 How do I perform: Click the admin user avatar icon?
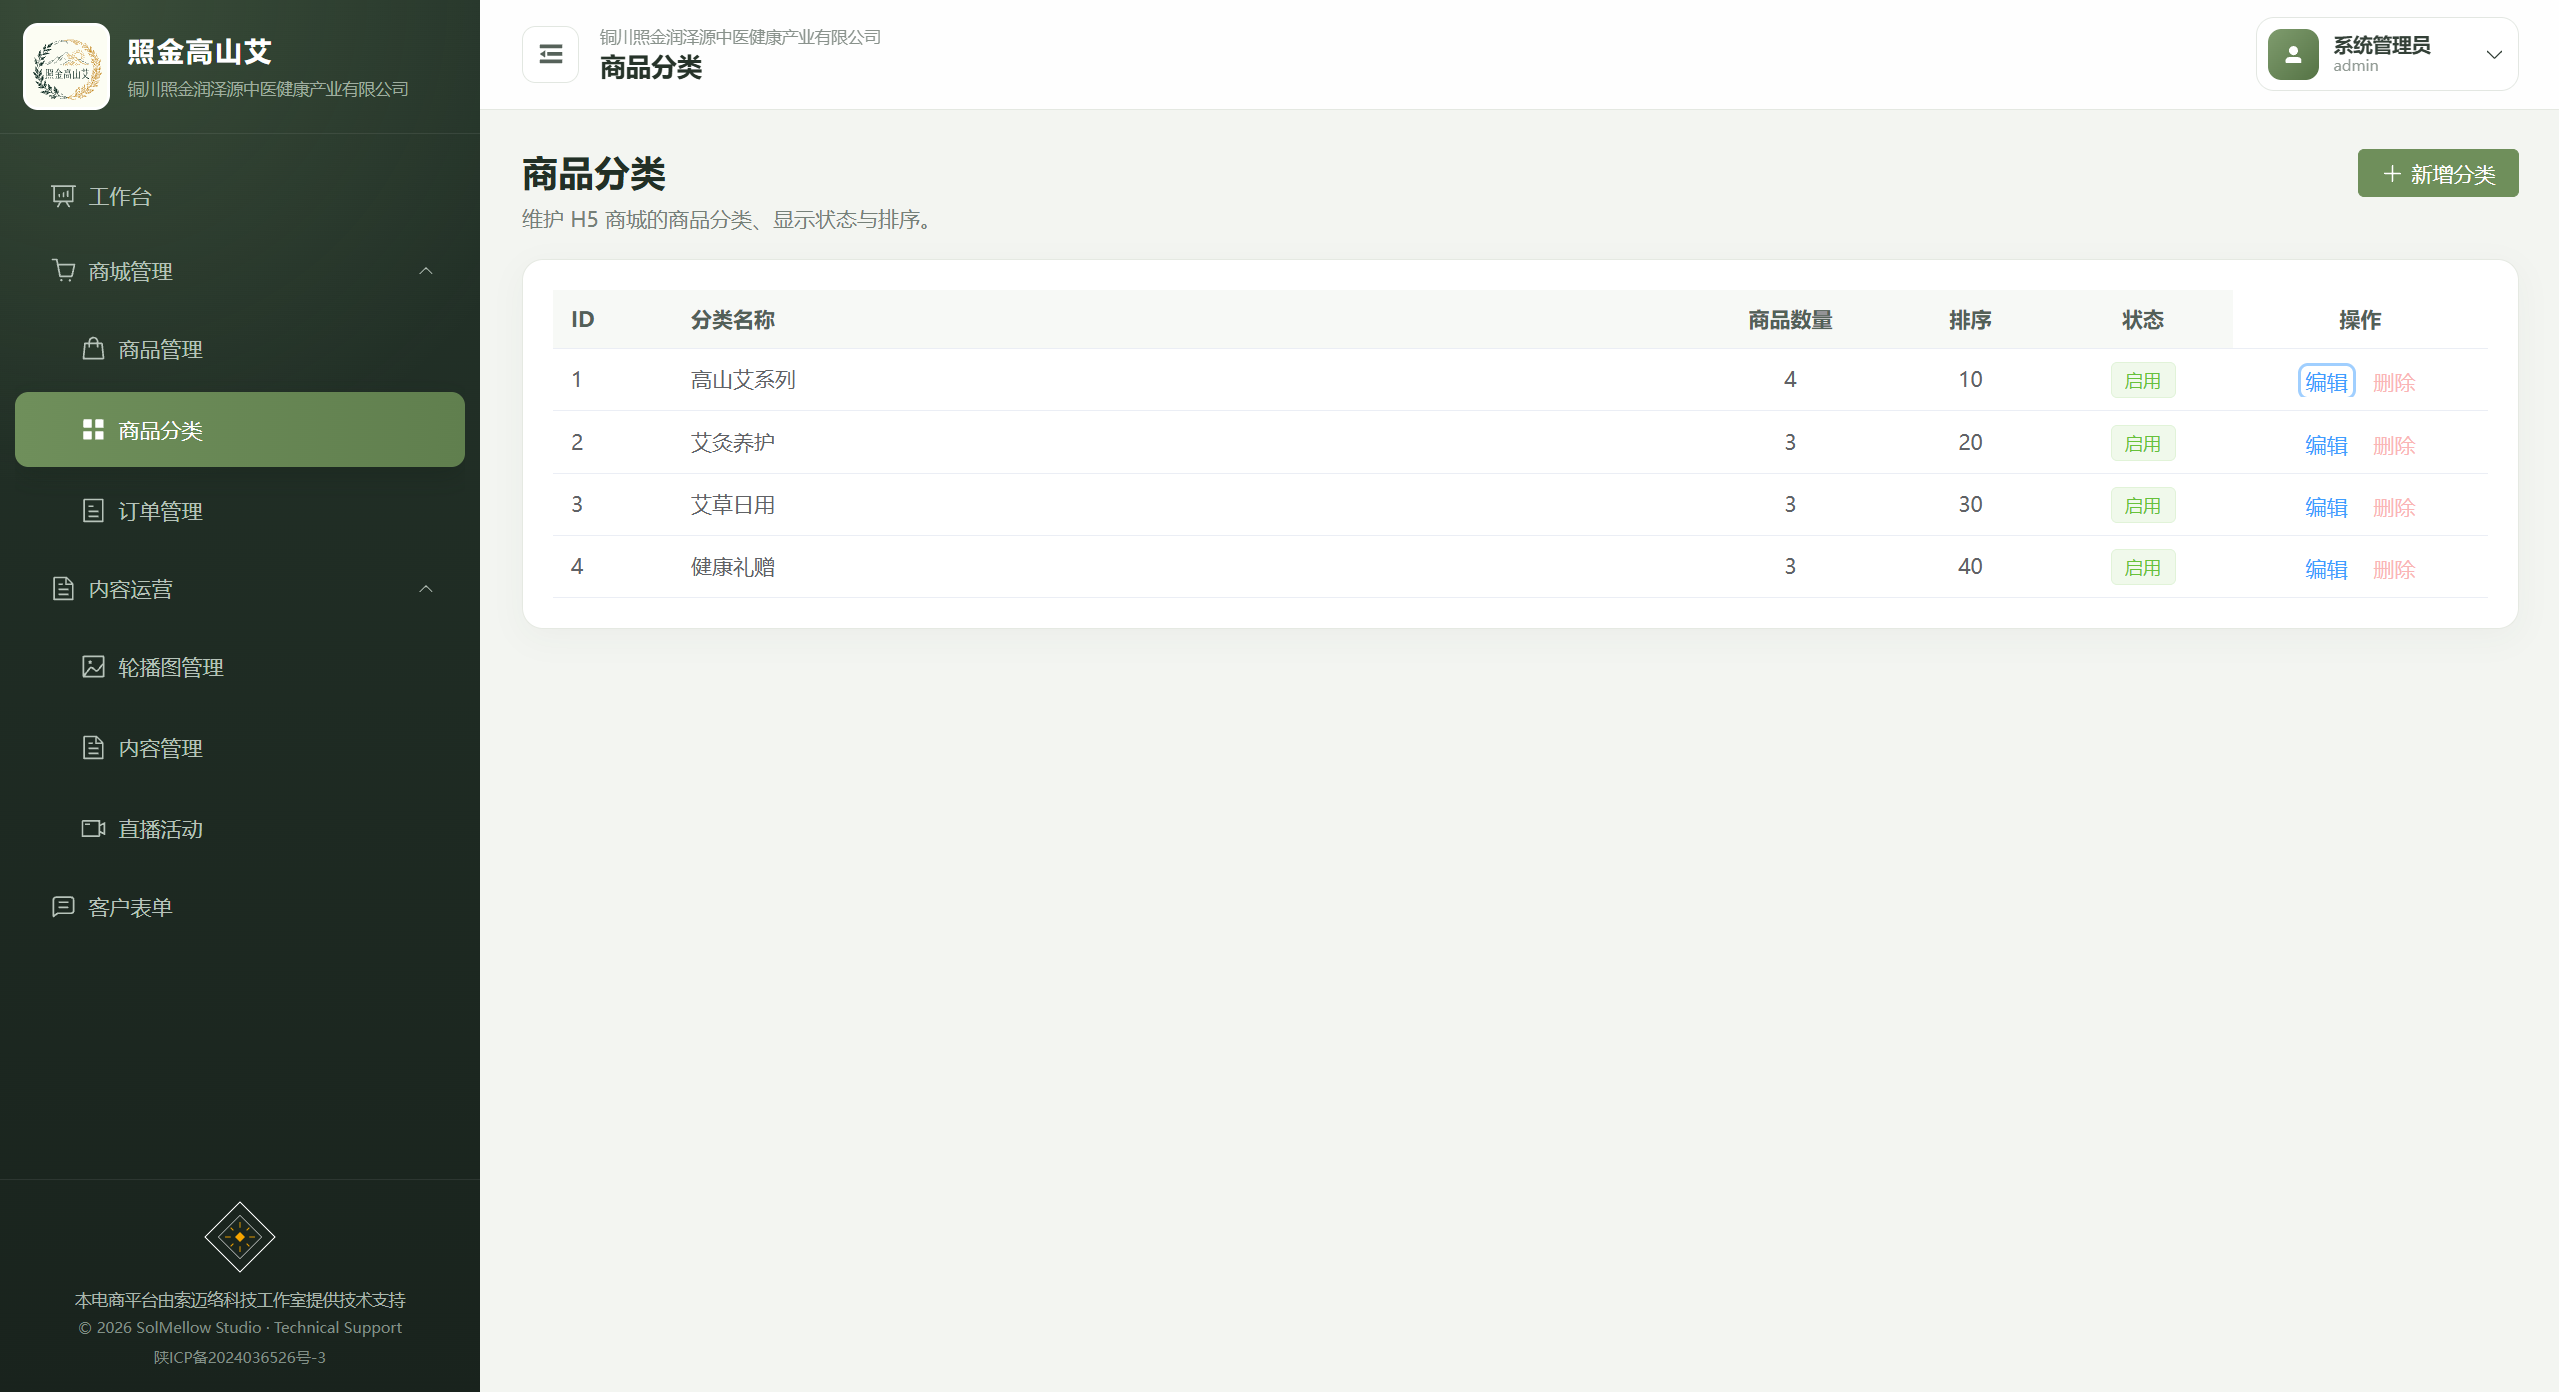click(2293, 54)
